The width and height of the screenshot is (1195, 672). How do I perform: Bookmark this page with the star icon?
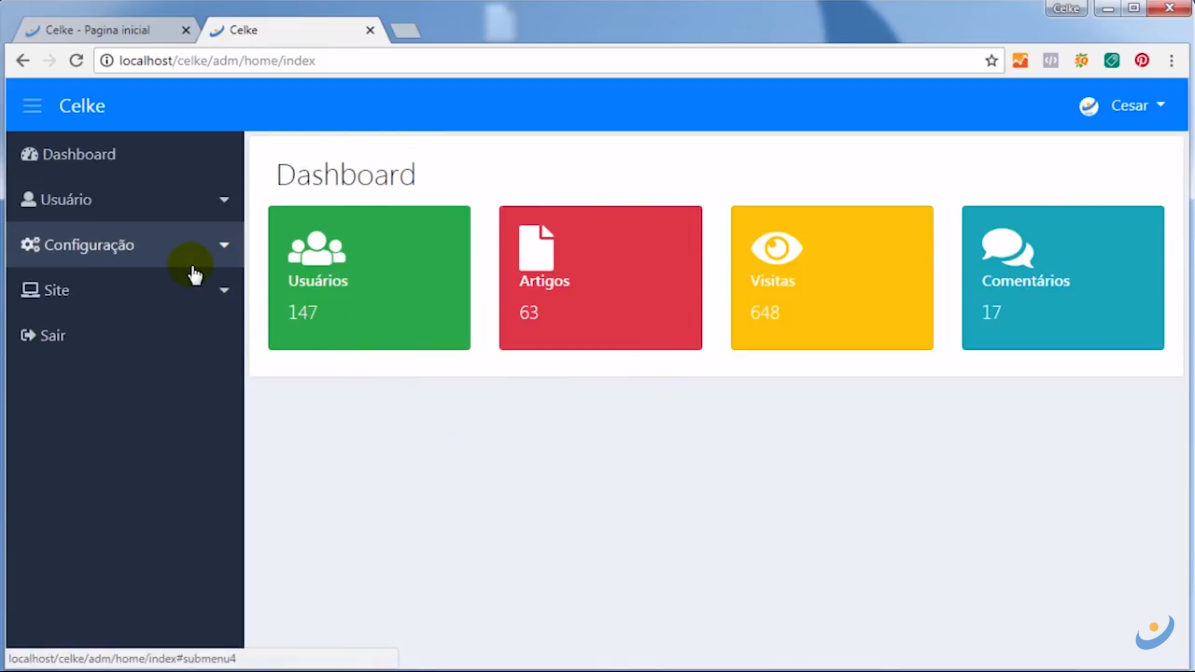point(991,61)
